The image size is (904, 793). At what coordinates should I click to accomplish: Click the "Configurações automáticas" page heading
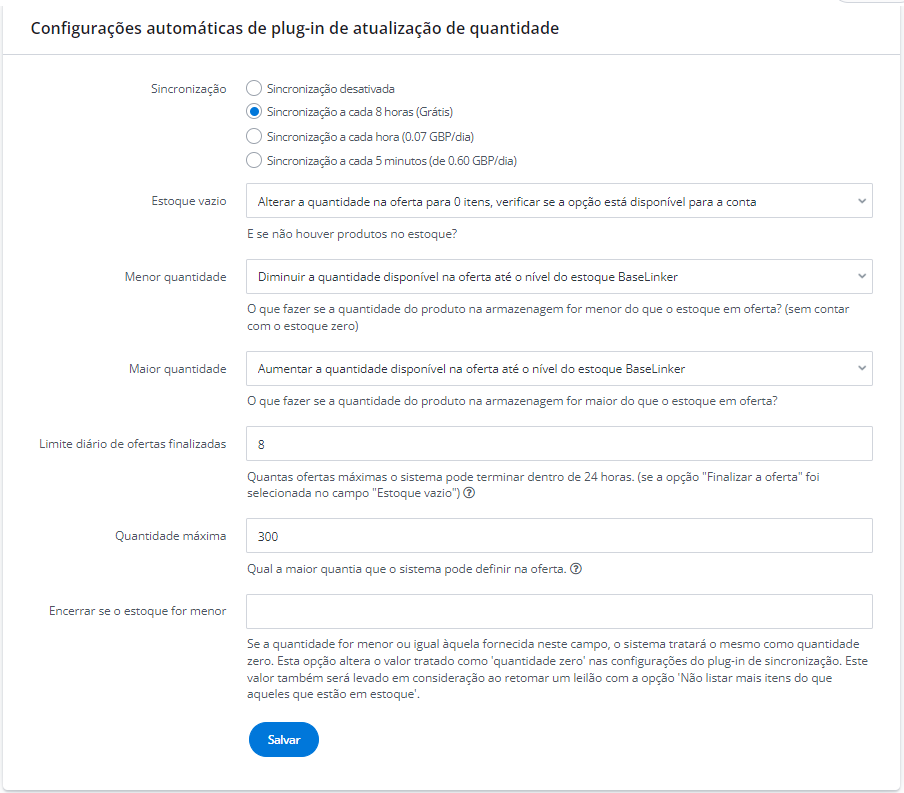click(x=294, y=28)
